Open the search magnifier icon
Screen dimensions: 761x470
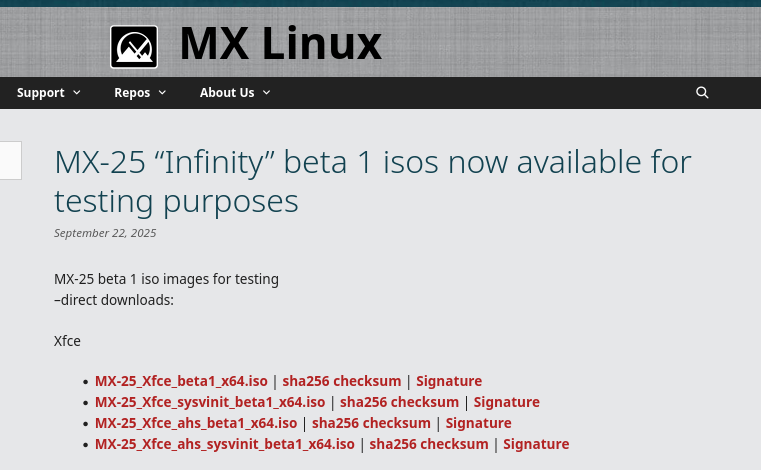(x=702, y=92)
